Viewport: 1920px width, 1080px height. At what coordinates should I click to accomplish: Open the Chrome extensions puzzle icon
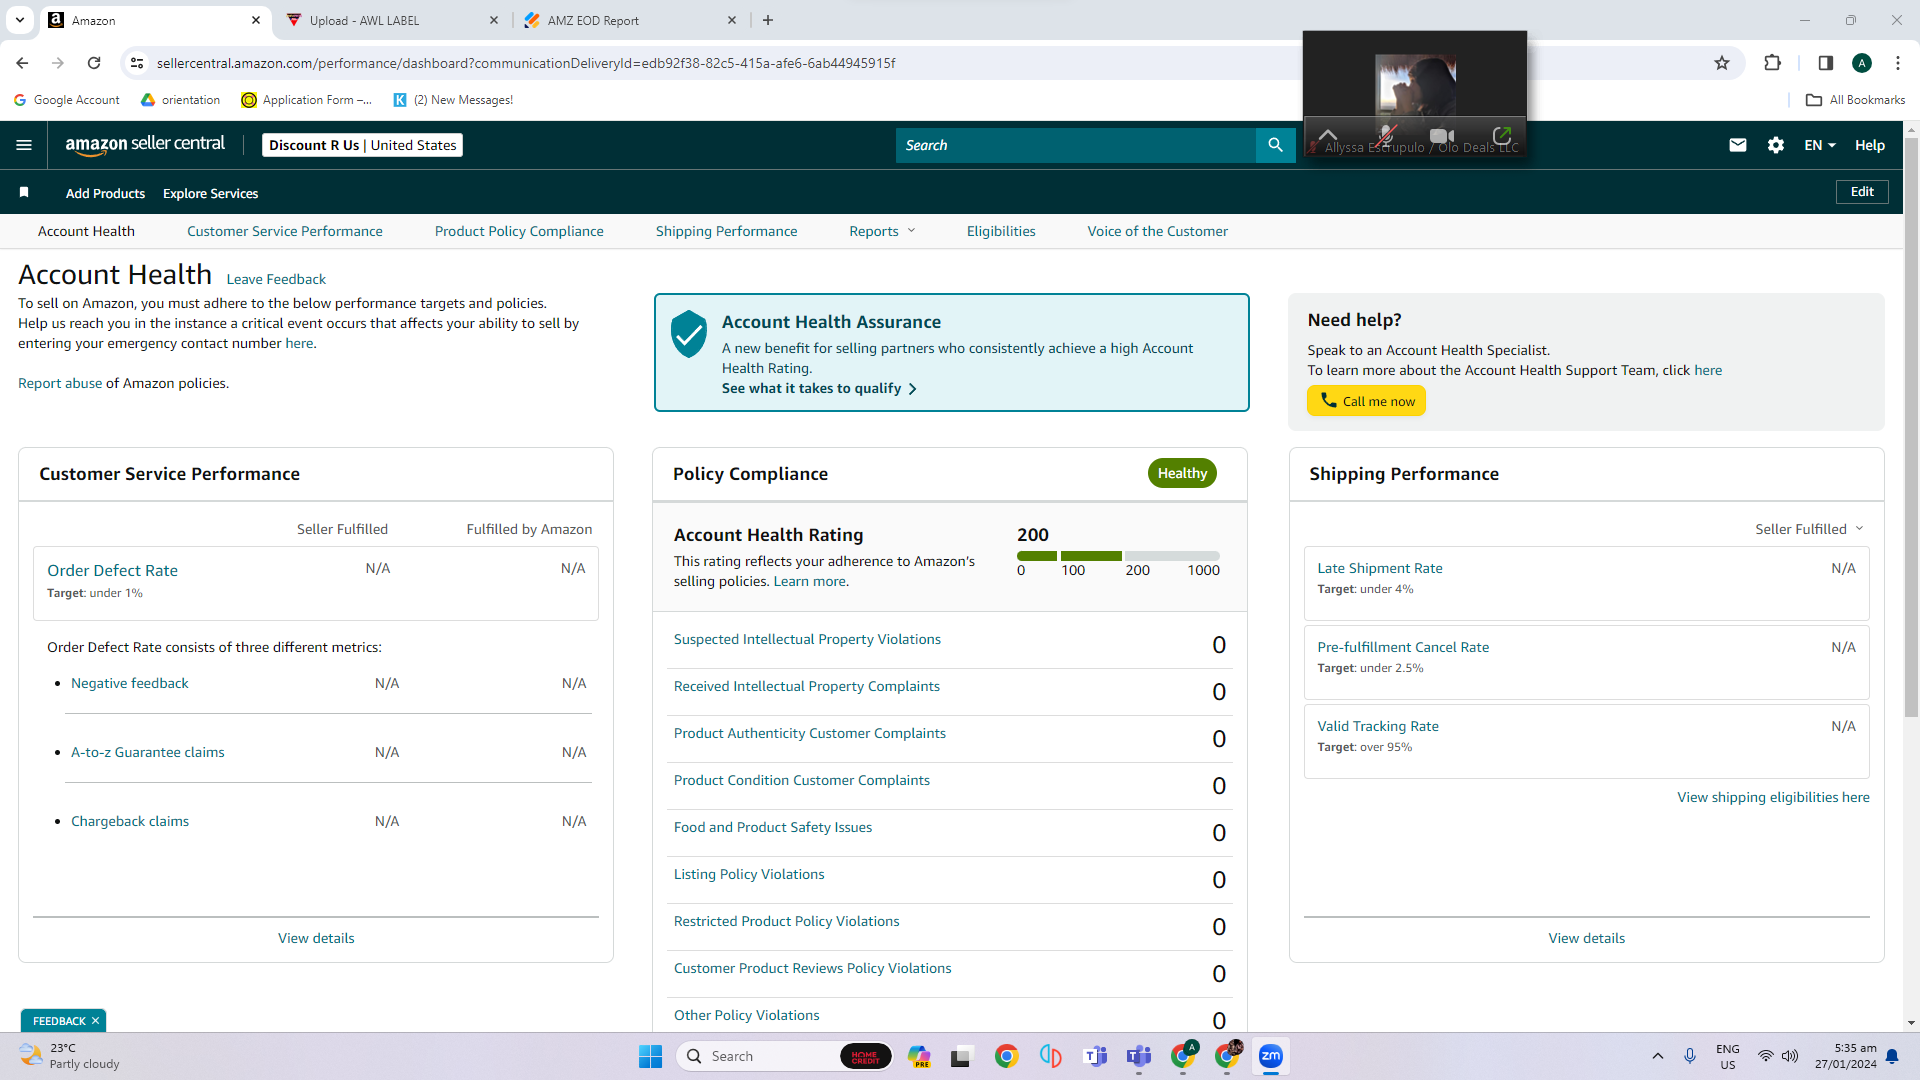pos(1772,63)
